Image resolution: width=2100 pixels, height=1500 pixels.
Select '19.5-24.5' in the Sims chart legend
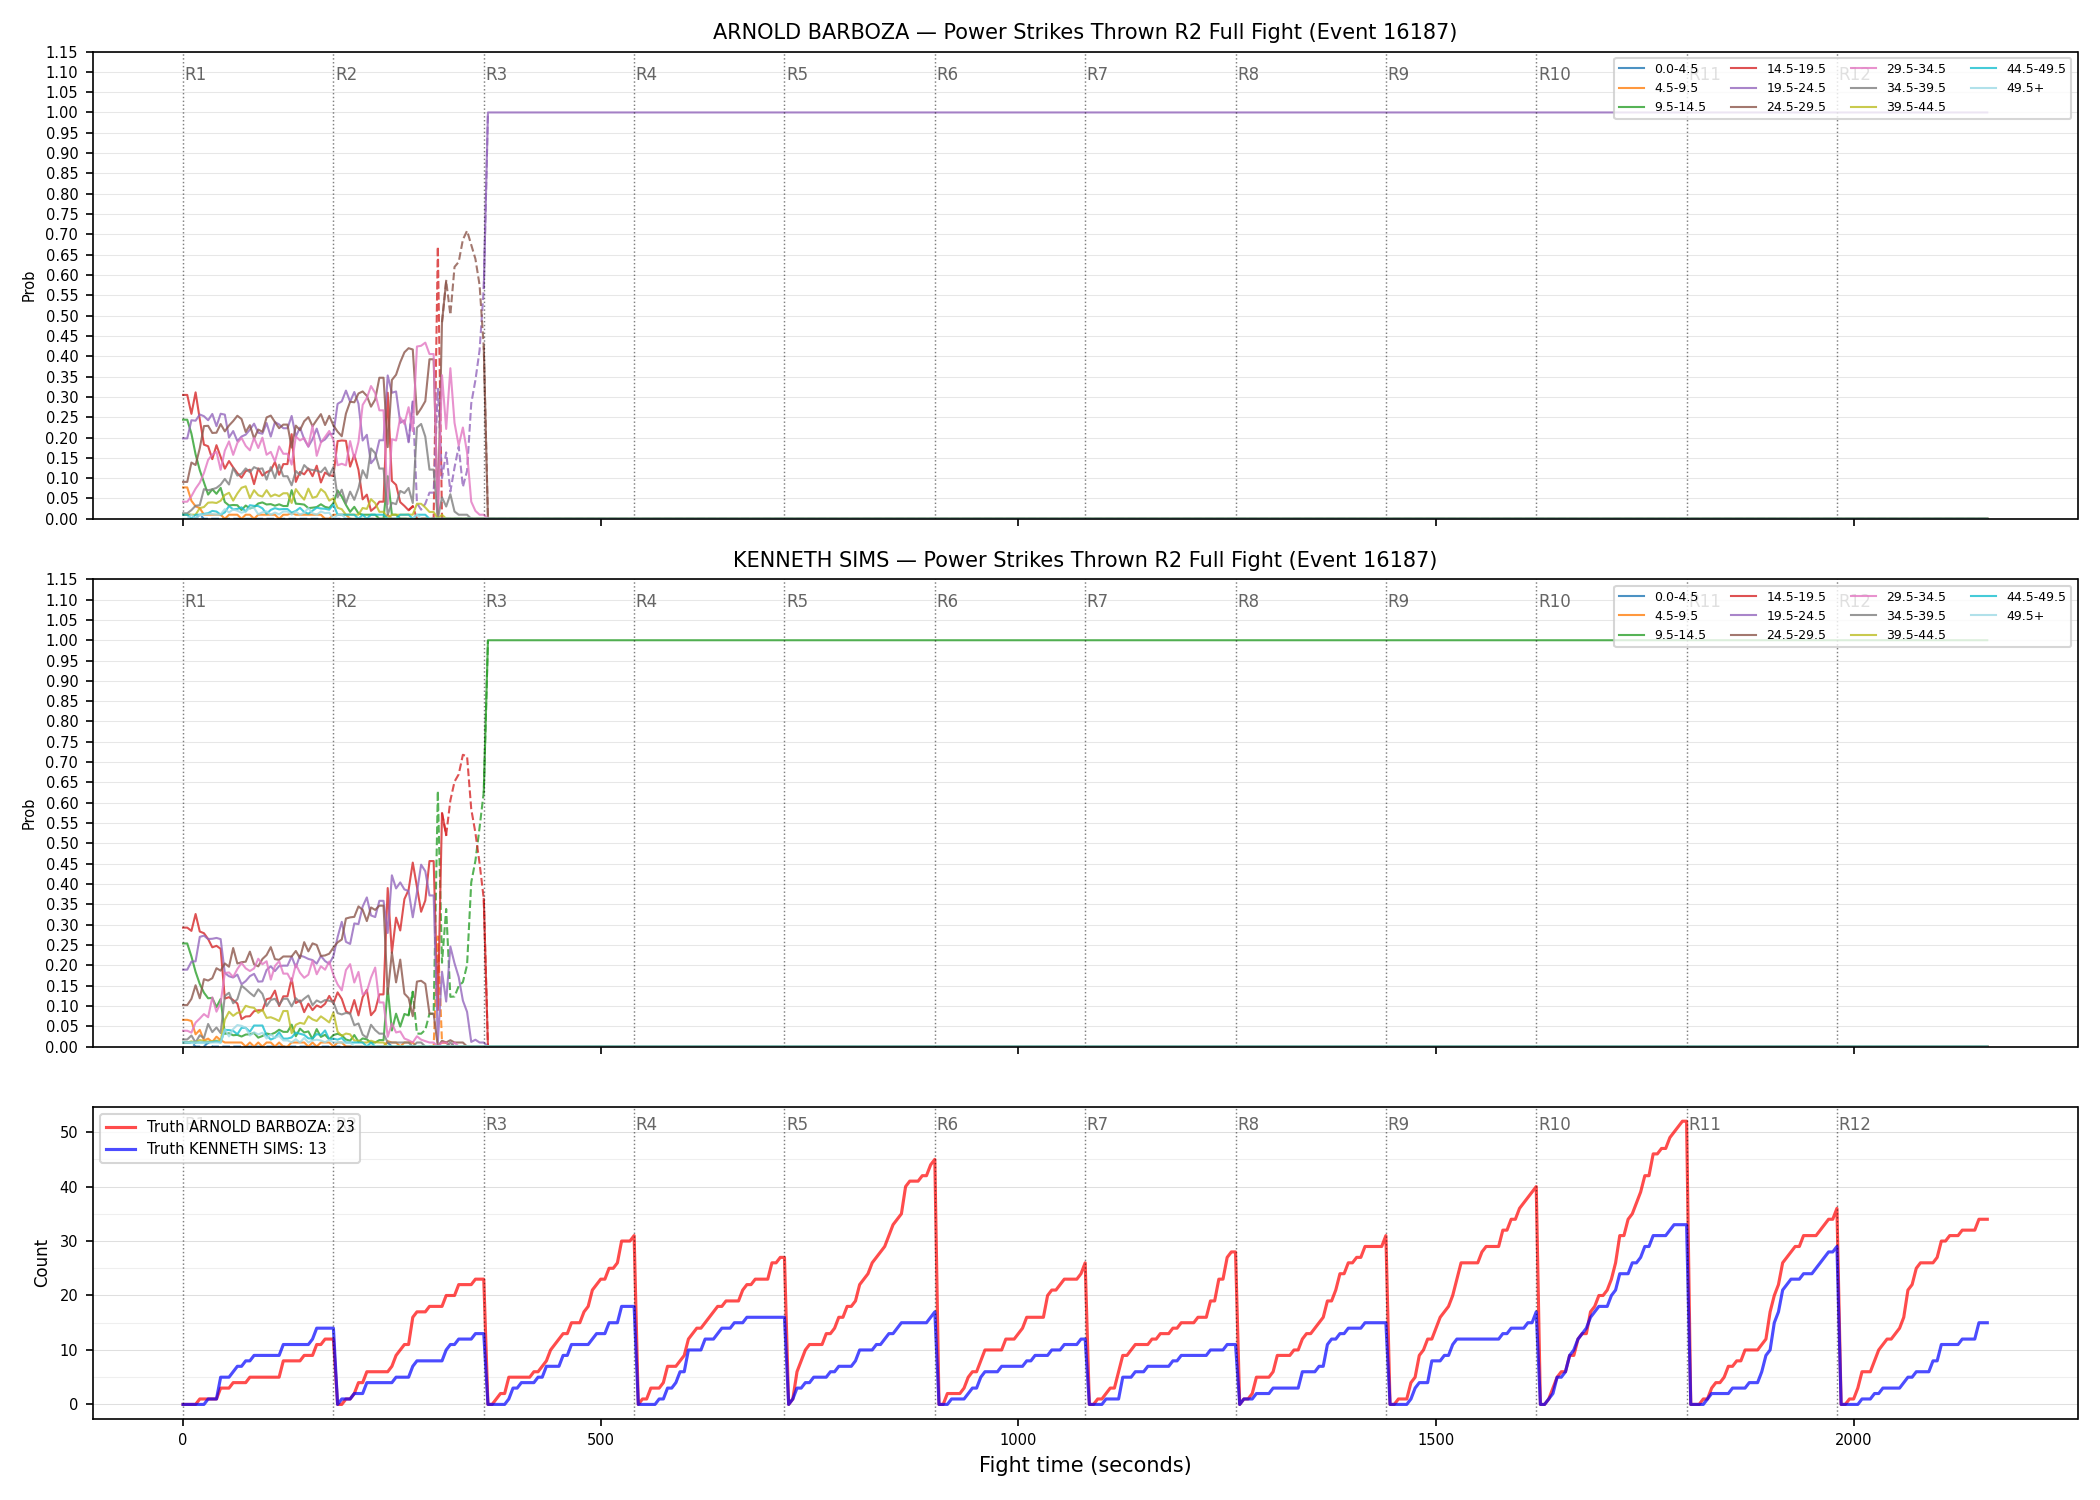(1796, 616)
